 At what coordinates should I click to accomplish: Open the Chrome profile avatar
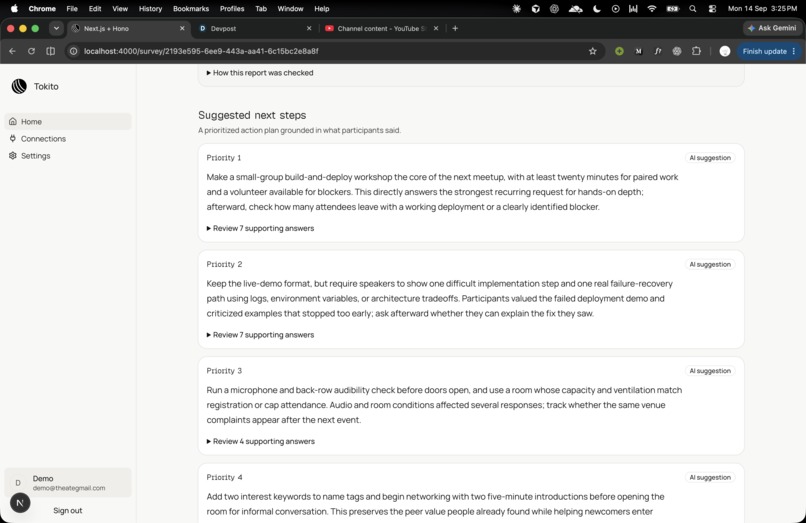pyautogui.click(x=725, y=51)
